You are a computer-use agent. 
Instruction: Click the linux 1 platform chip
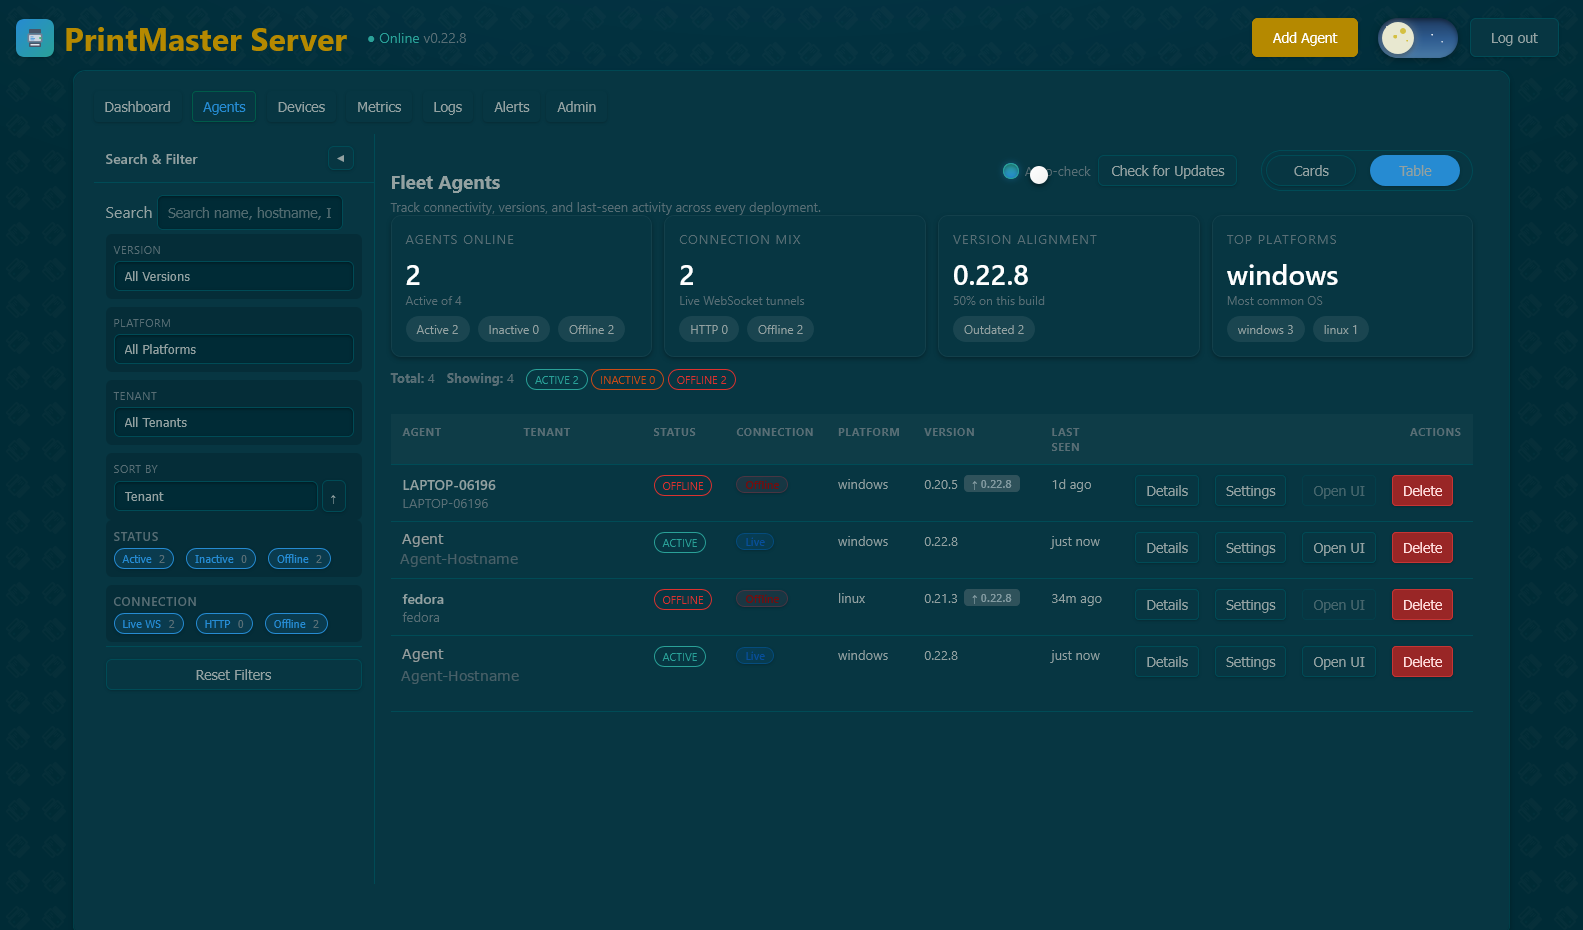pos(1341,330)
